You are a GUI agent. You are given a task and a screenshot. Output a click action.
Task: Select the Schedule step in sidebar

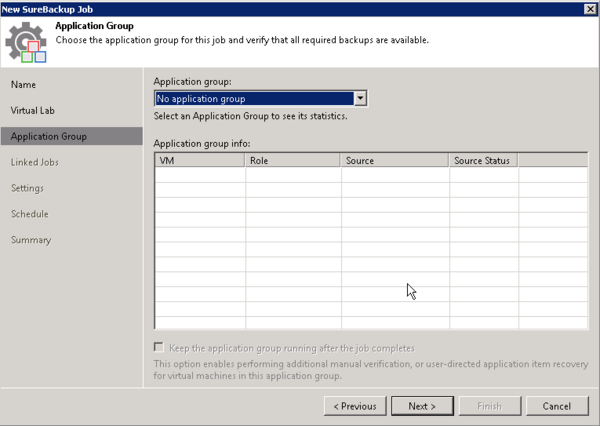pyautogui.click(x=29, y=214)
